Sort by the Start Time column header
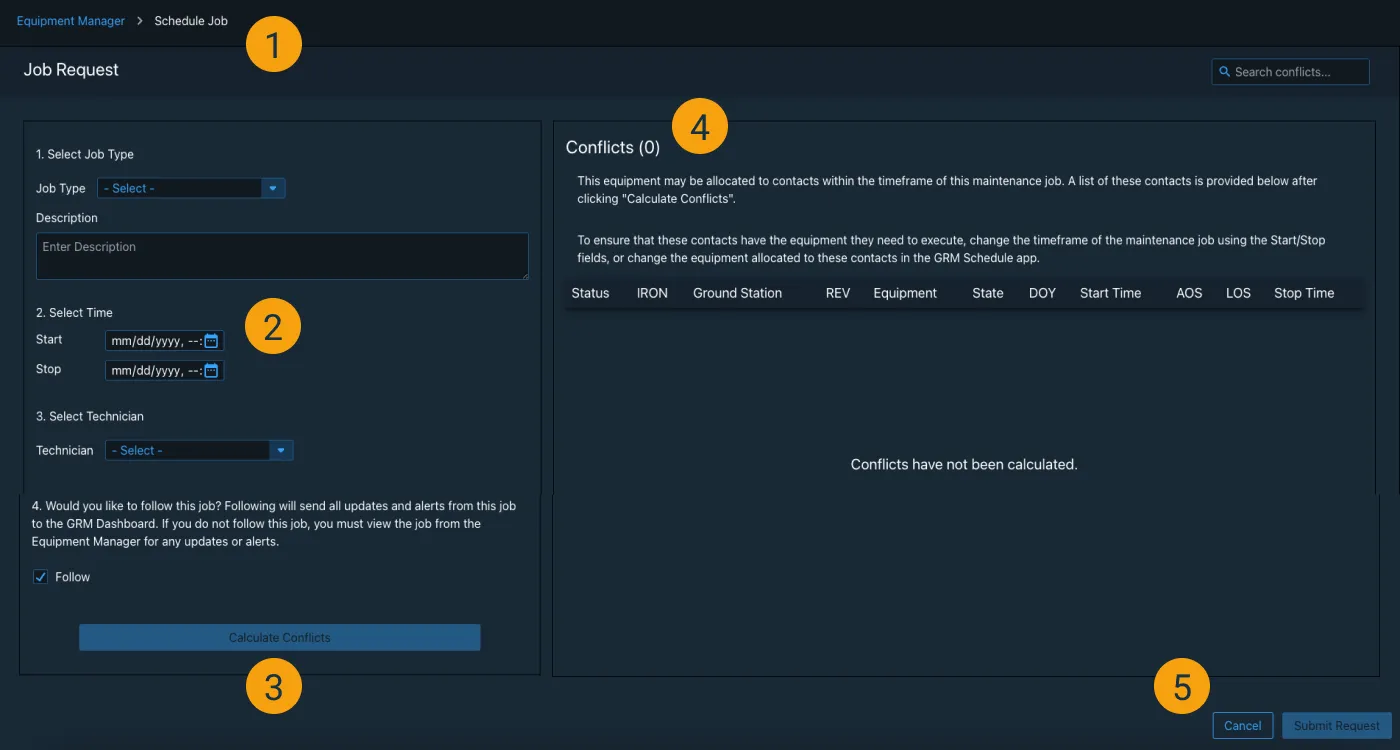The image size is (1400, 750). tap(1110, 293)
